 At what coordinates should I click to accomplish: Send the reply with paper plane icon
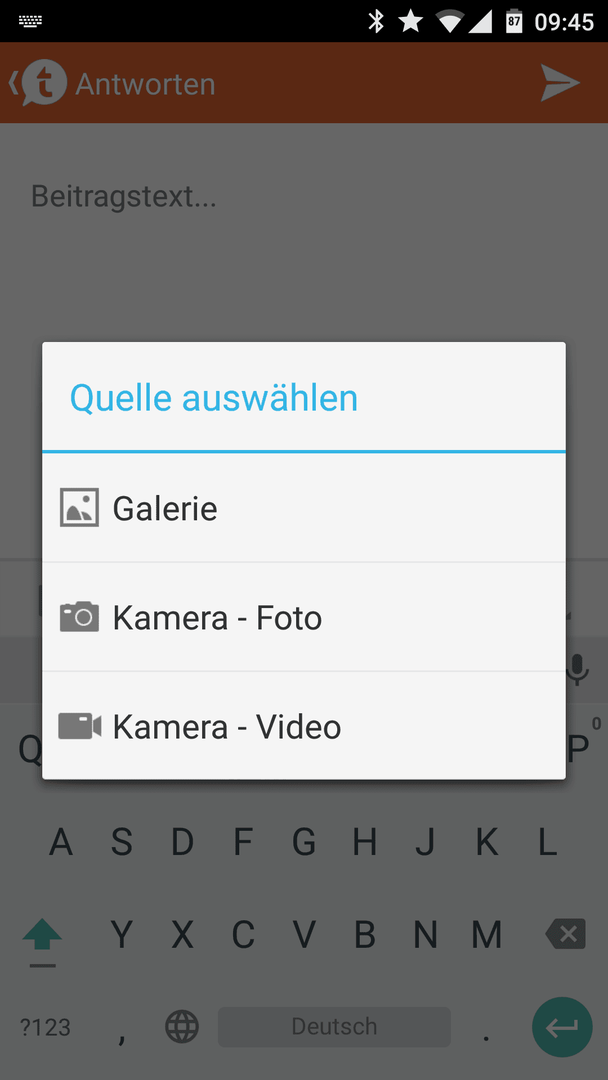[560, 83]
